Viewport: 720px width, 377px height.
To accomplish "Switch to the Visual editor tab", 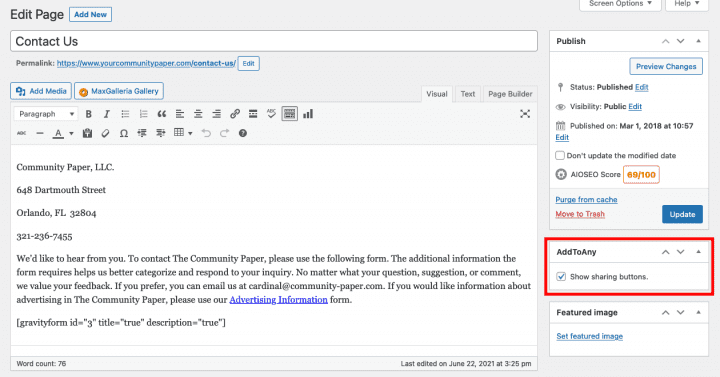I will [x=437, y=94].
